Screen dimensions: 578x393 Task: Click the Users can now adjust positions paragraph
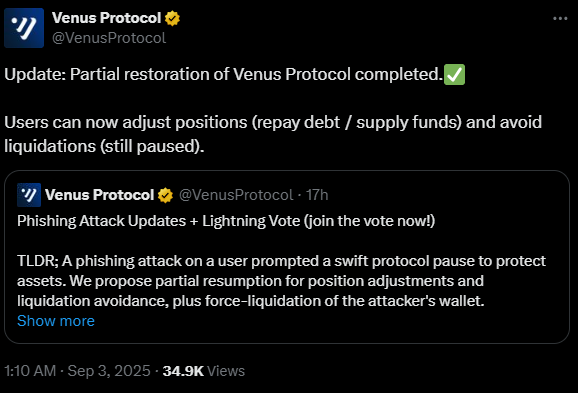(x=273, y=134)
